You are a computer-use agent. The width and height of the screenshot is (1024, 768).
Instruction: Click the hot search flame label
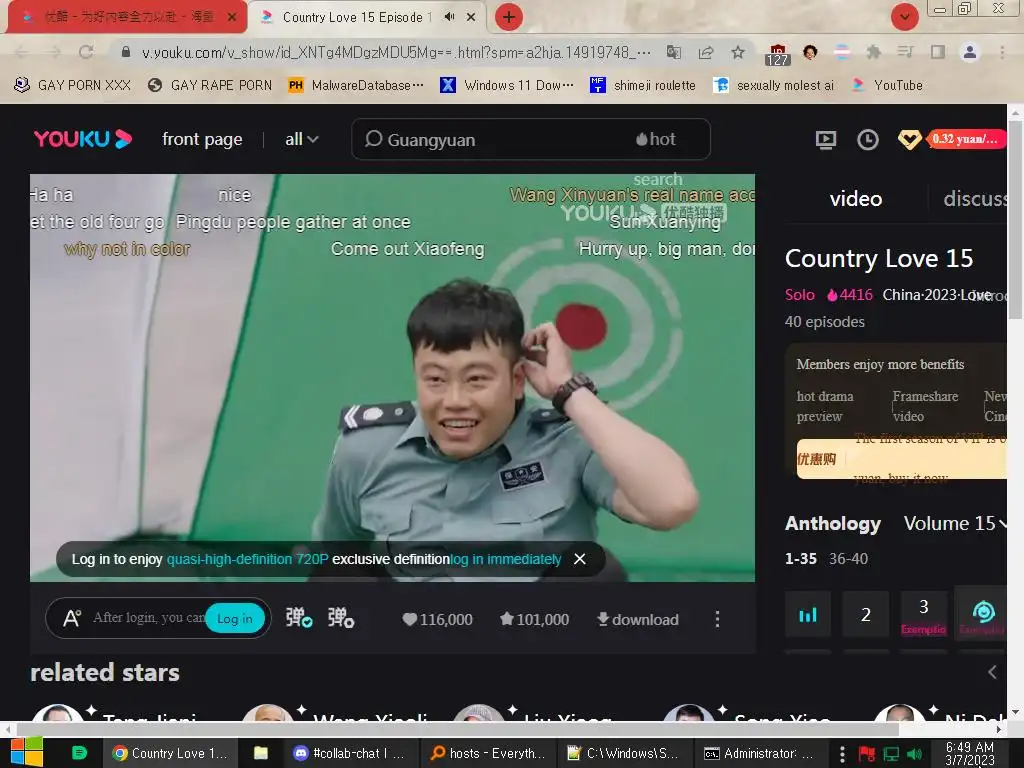click(656, 139)
